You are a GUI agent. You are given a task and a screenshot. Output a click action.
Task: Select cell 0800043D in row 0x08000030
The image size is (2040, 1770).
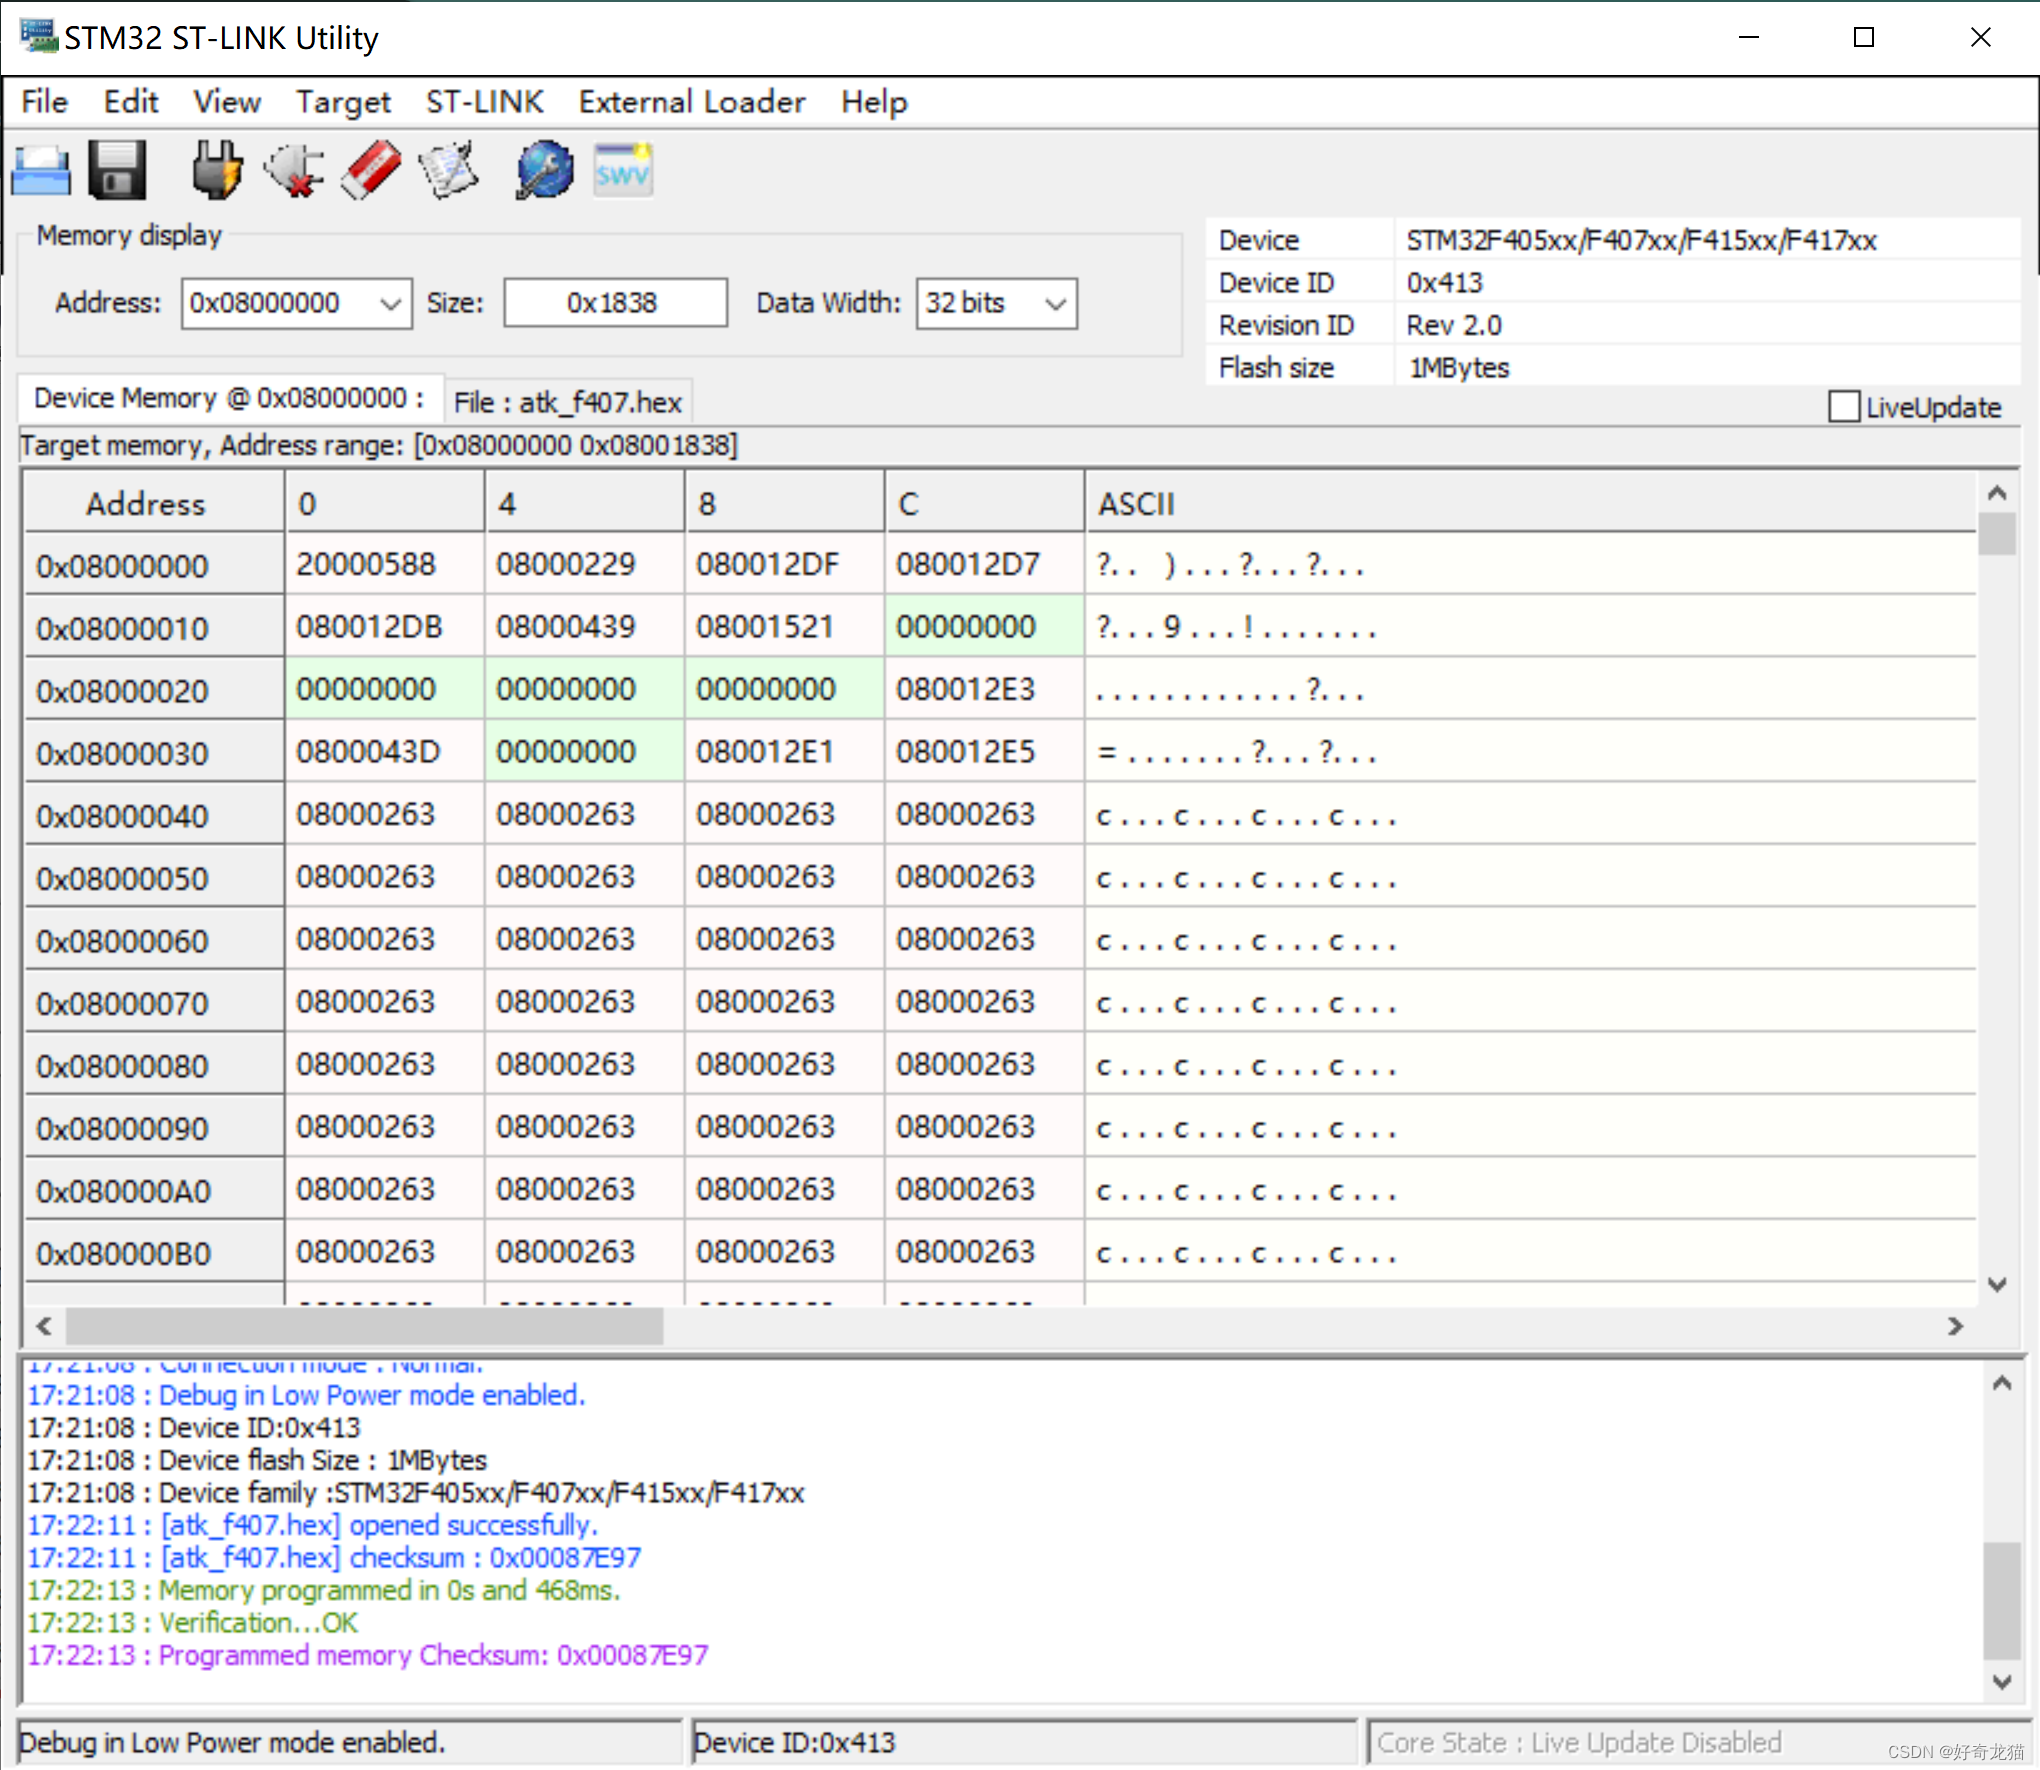click(x=385, y=752)
